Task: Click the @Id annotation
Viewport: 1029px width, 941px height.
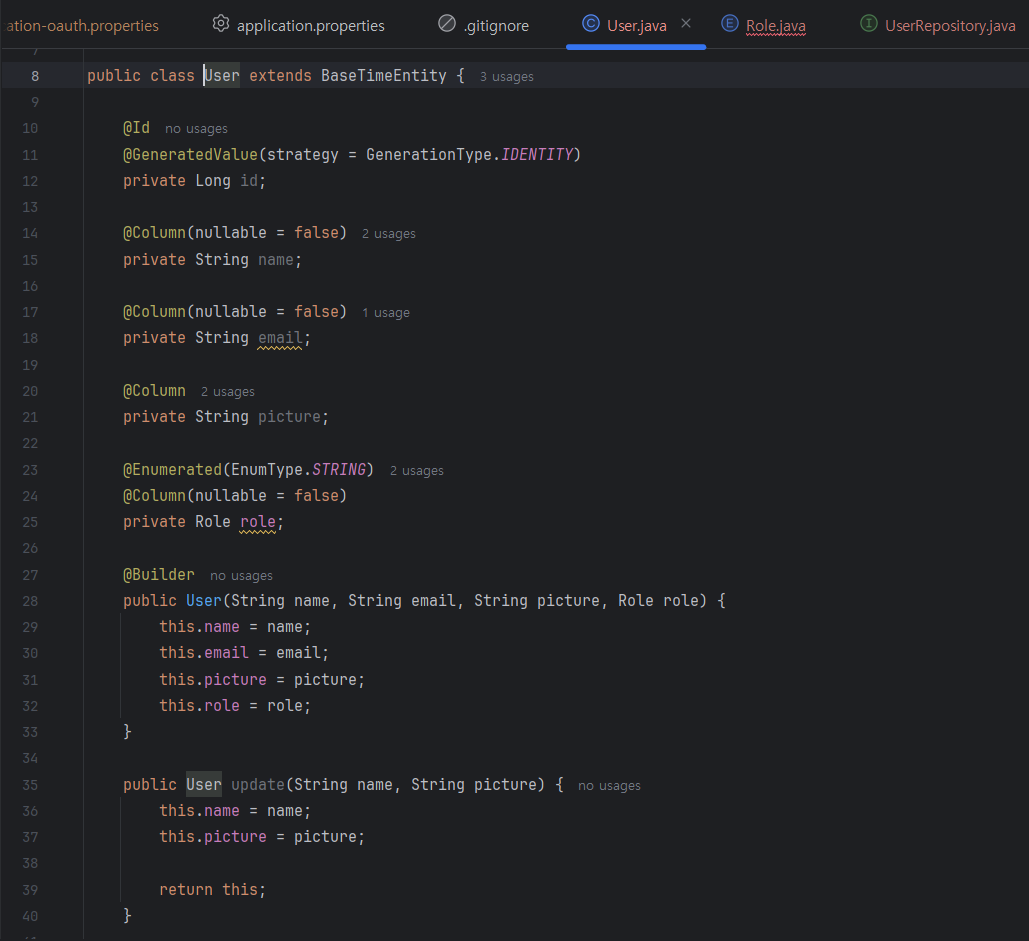Action: 136,127
